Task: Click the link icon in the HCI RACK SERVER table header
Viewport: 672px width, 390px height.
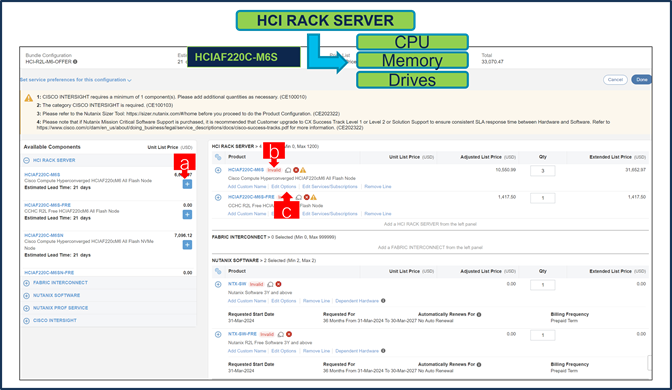Action: 218,157
